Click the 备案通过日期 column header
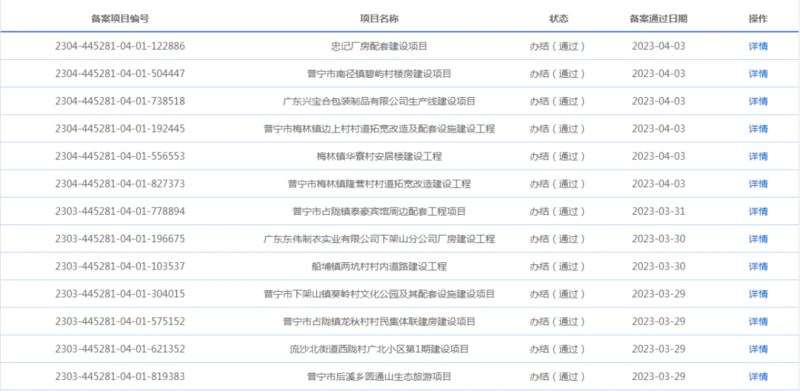Viewport: 800px width, 391px height. tap(658, 19)
